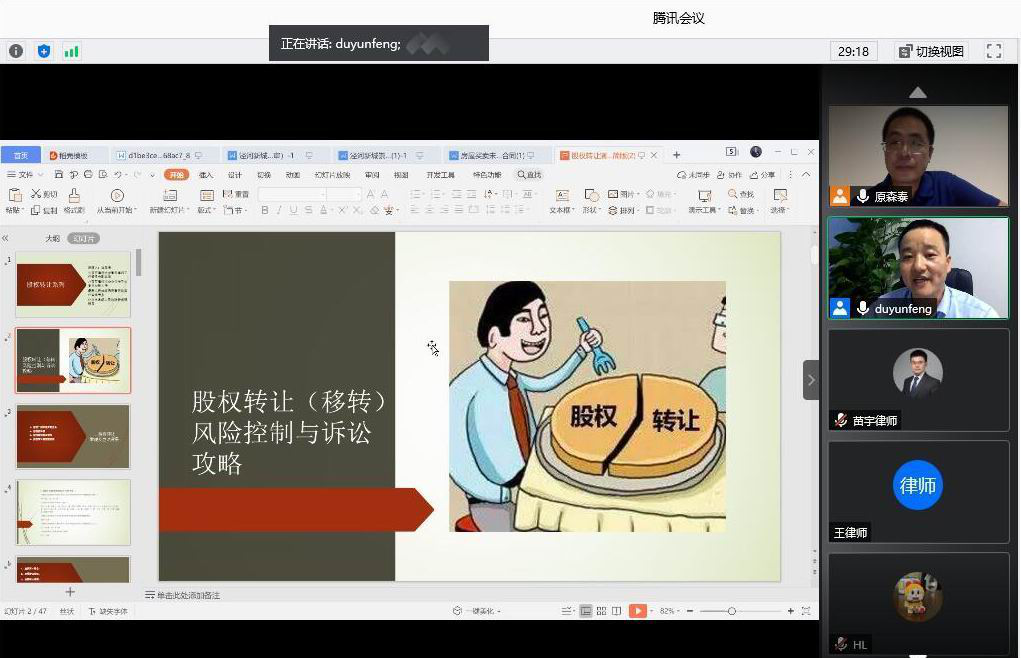Open the 设计 ribbon tab

(235, 175)
